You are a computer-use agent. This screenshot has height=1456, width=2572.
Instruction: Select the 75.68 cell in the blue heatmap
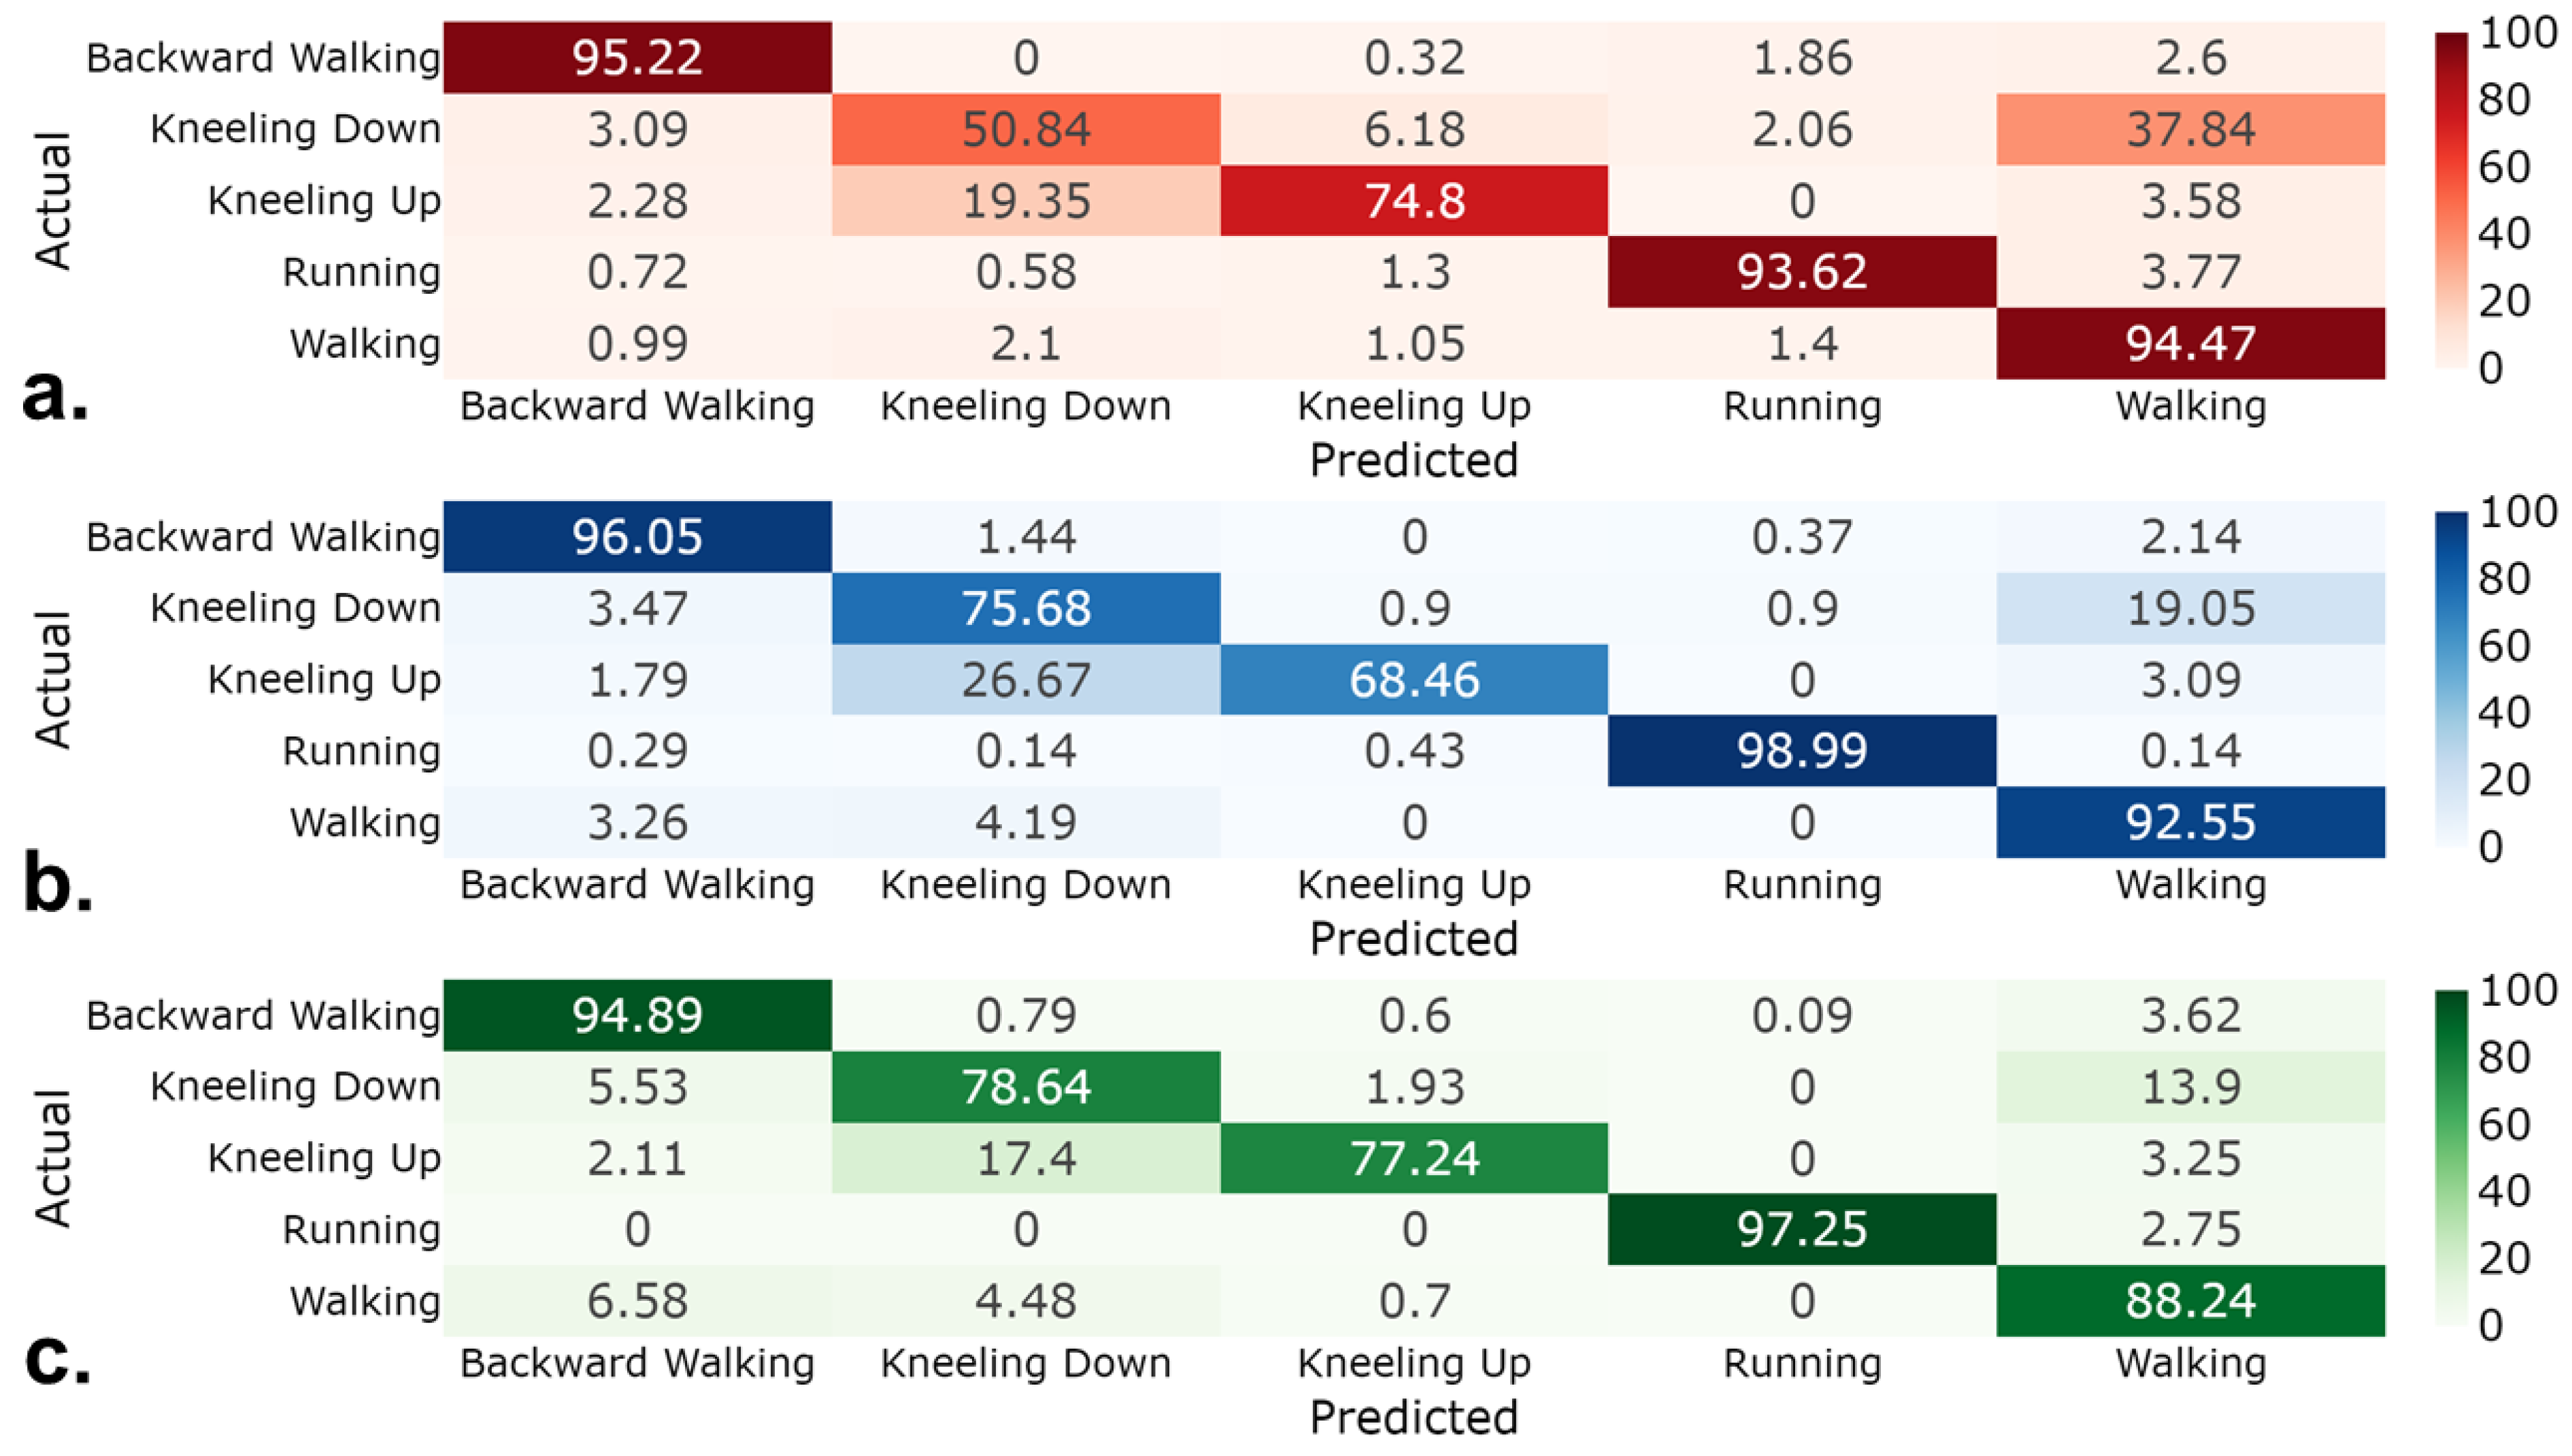coord(1026,608)
